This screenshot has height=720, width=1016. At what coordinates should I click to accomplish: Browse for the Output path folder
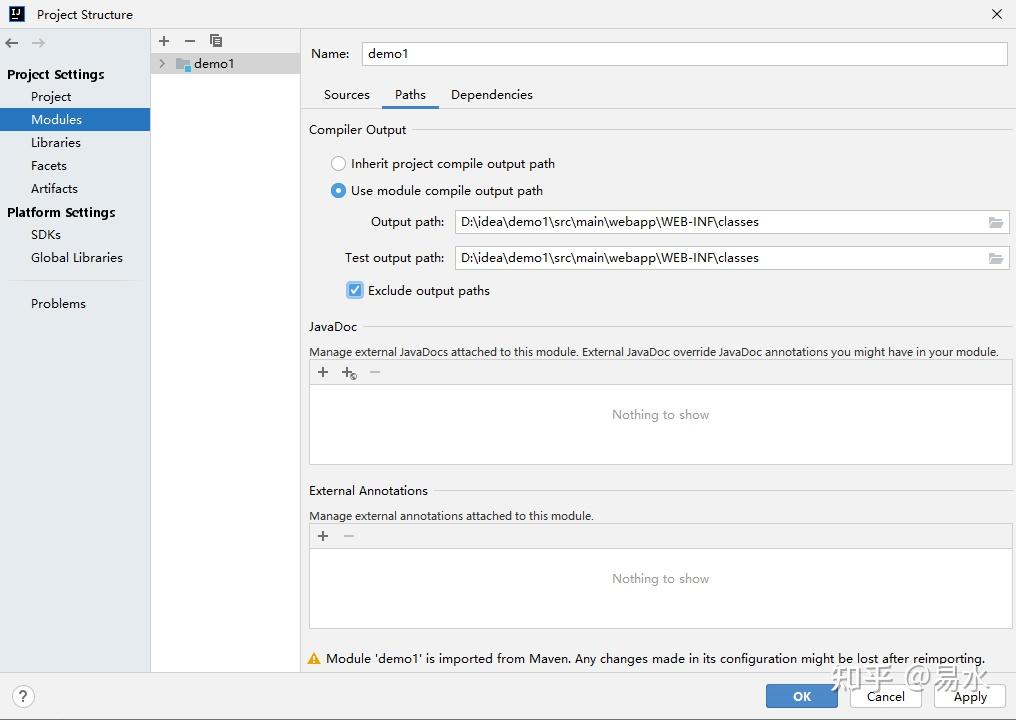pyautogui.click(x=995, y=222)
